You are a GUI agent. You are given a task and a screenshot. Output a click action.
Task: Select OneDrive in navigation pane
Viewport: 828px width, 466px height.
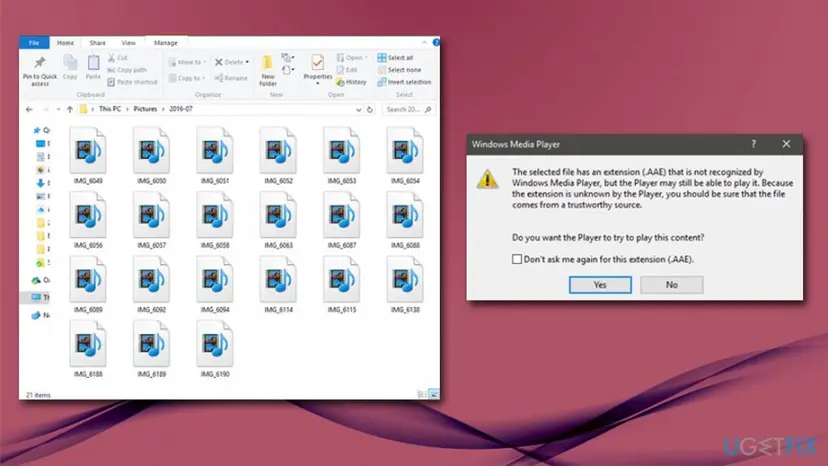(x=40, y=280)
